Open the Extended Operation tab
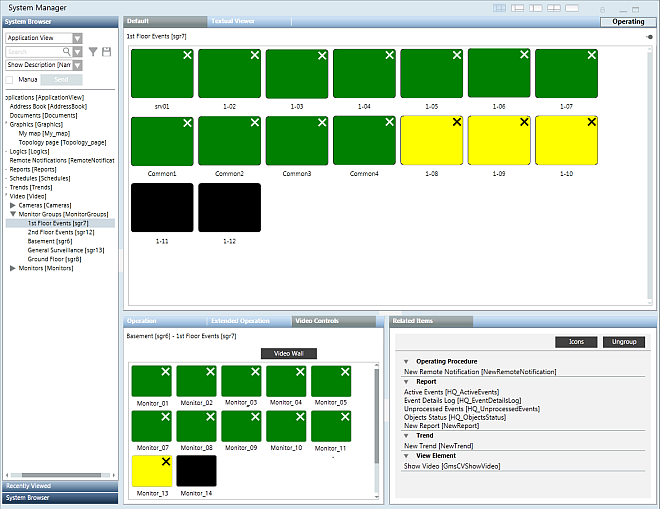Viewport: 660px width, 509px height. (x=240, y=321)
